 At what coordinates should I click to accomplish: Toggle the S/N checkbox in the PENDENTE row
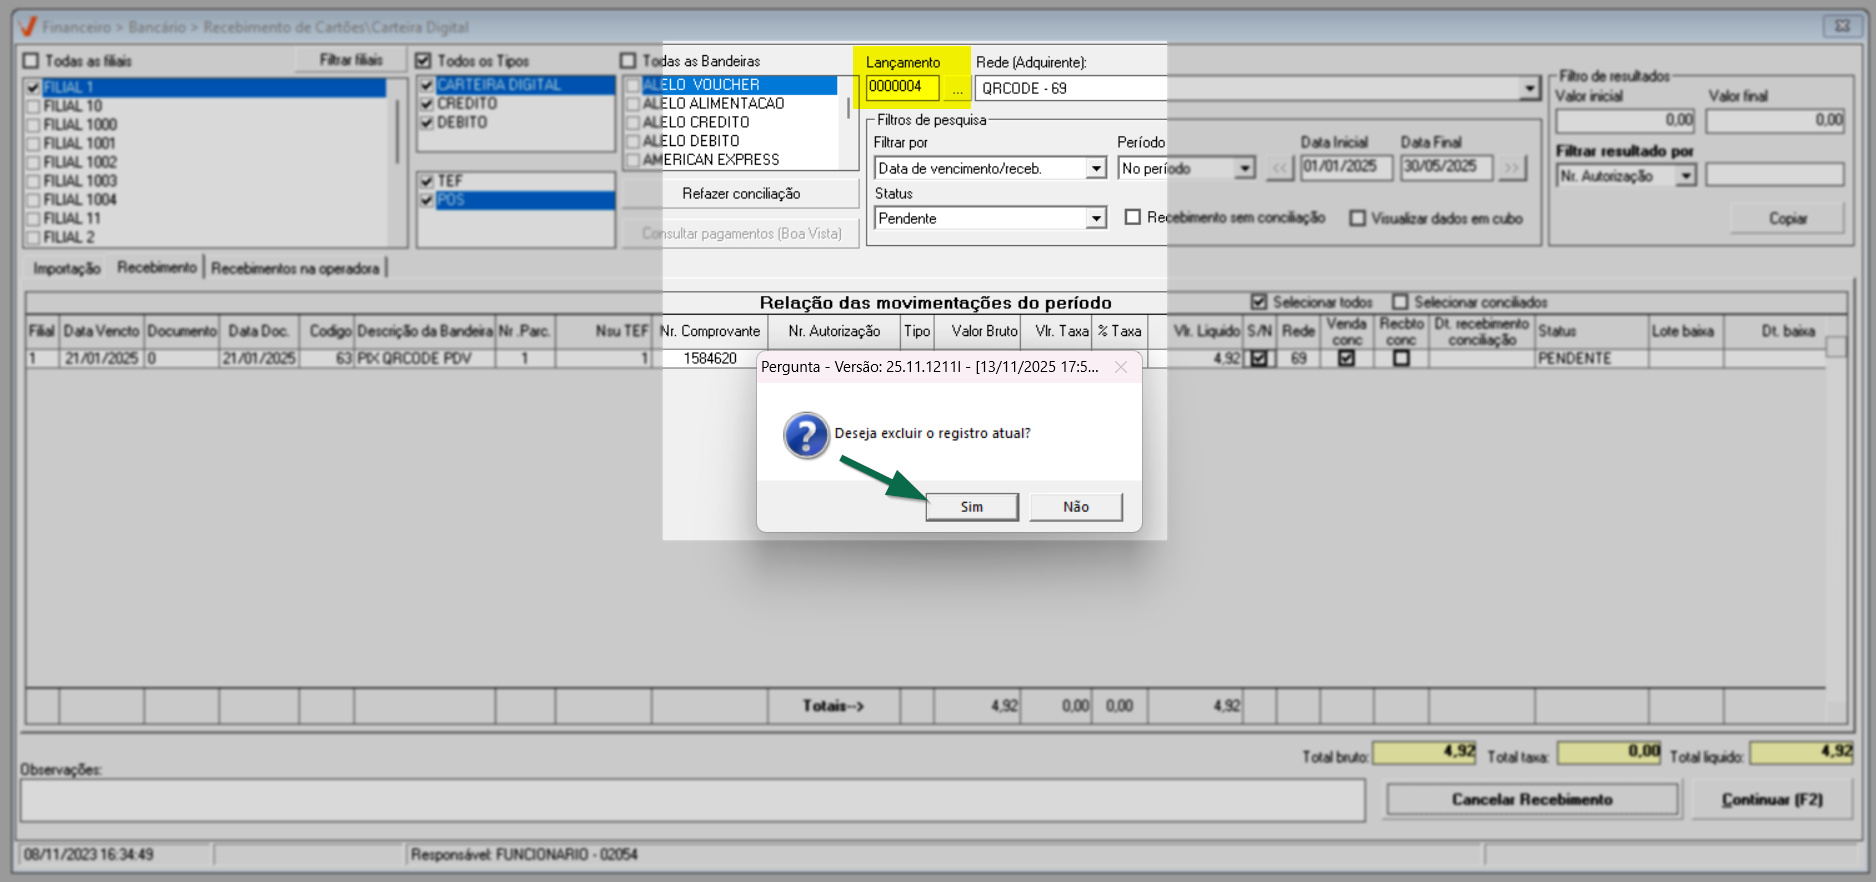point(1259,358)
